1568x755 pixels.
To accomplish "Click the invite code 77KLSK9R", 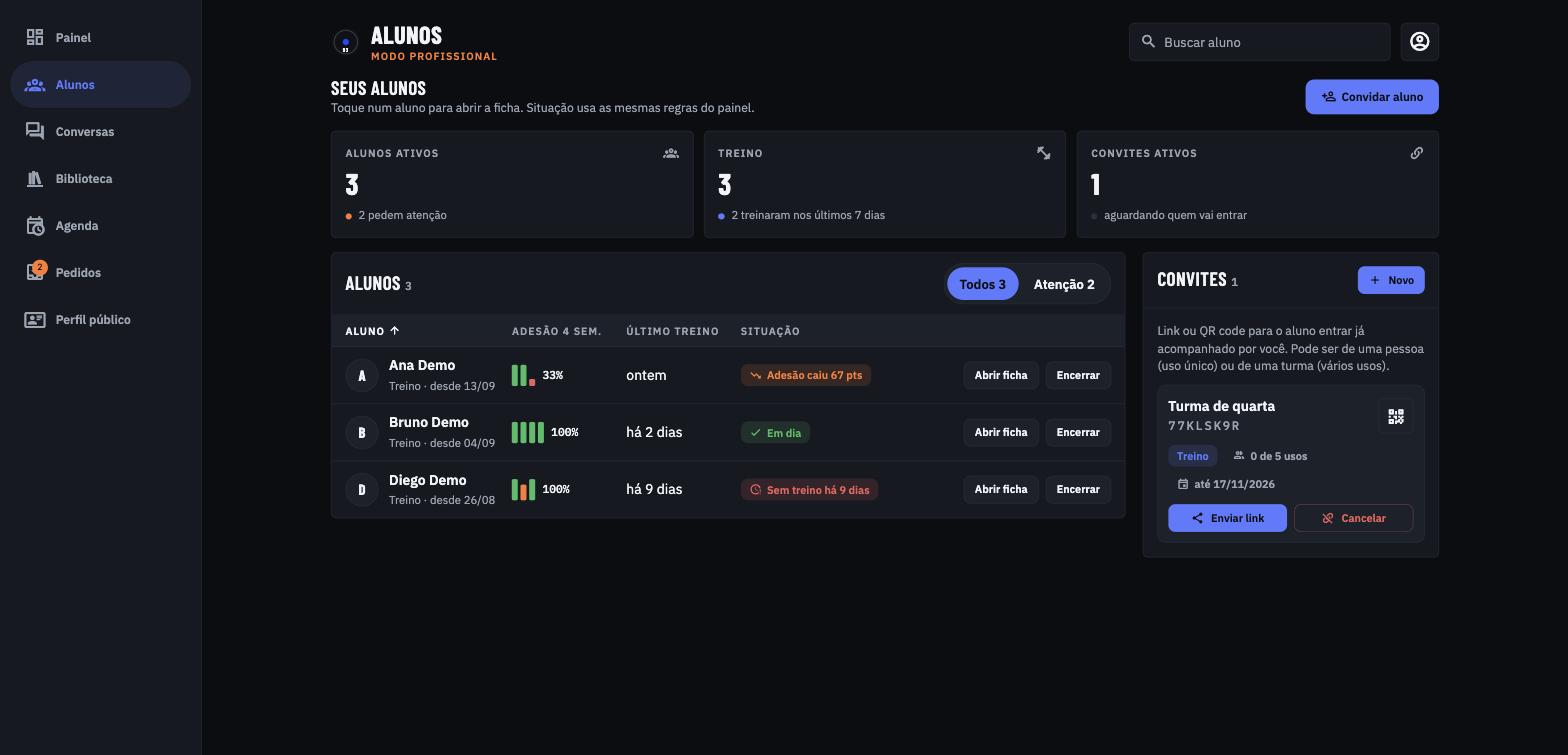I will (1204, 426).
